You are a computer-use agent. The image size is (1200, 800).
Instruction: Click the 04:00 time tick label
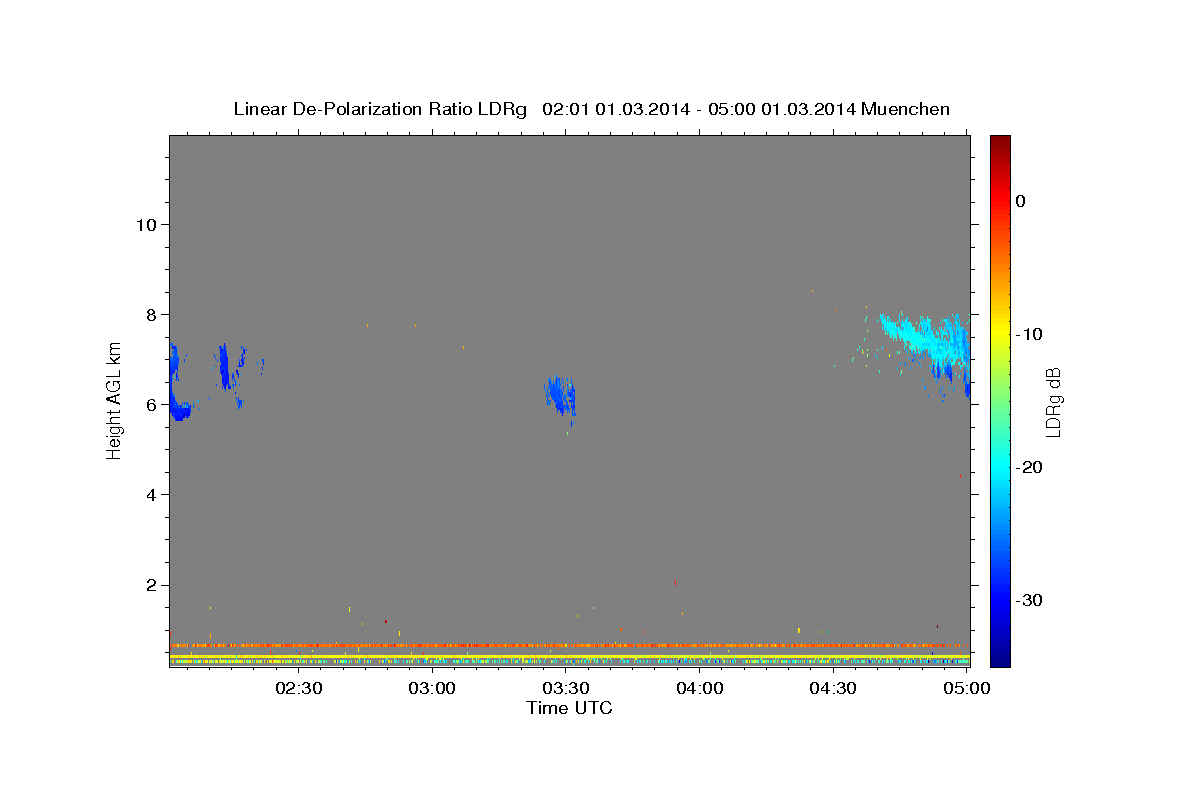pos(700,689)
